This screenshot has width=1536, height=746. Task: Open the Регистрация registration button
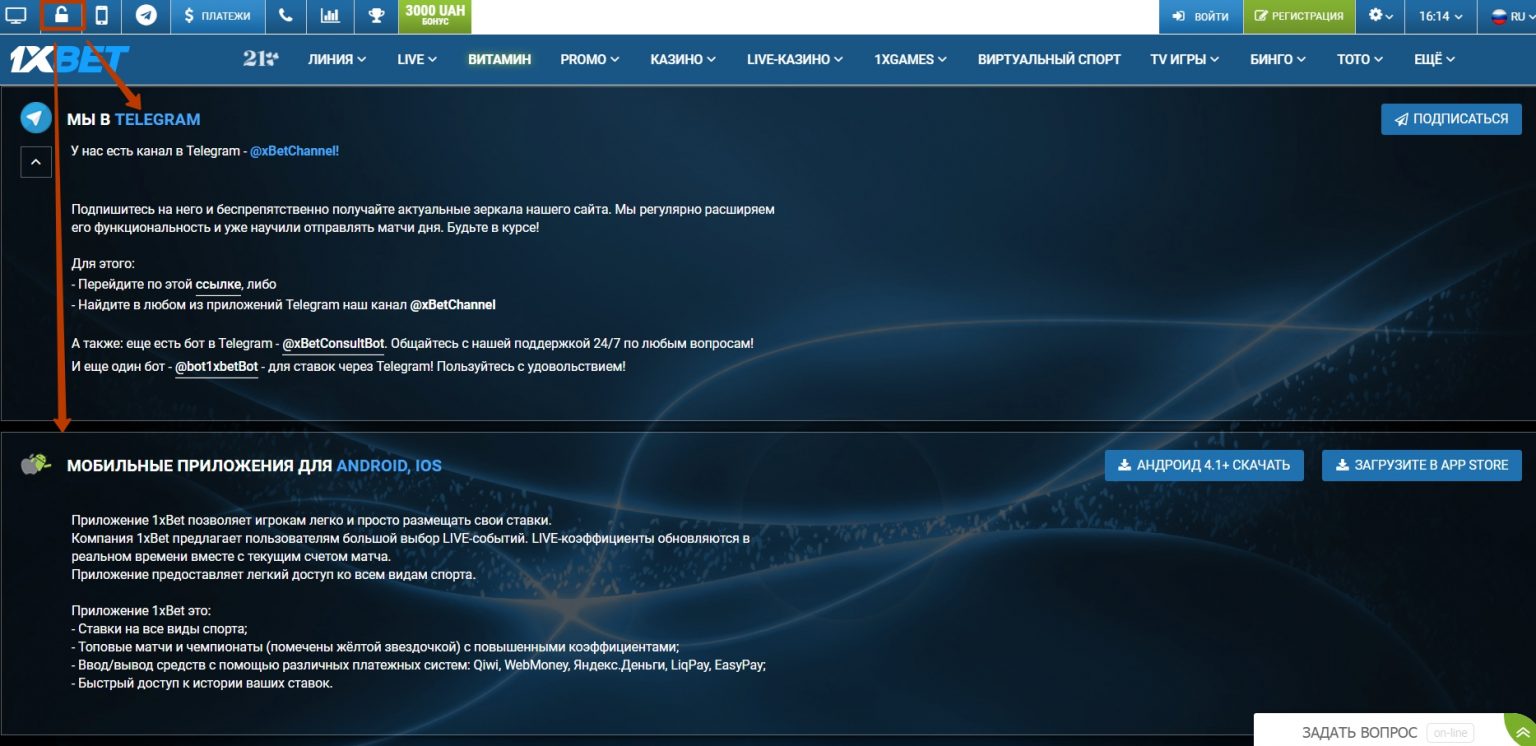(1299, 16)
